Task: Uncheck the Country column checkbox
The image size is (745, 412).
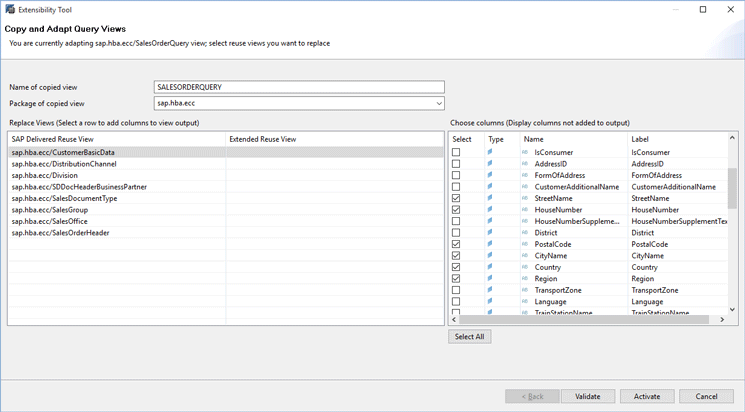Action: tap(457, 267)
